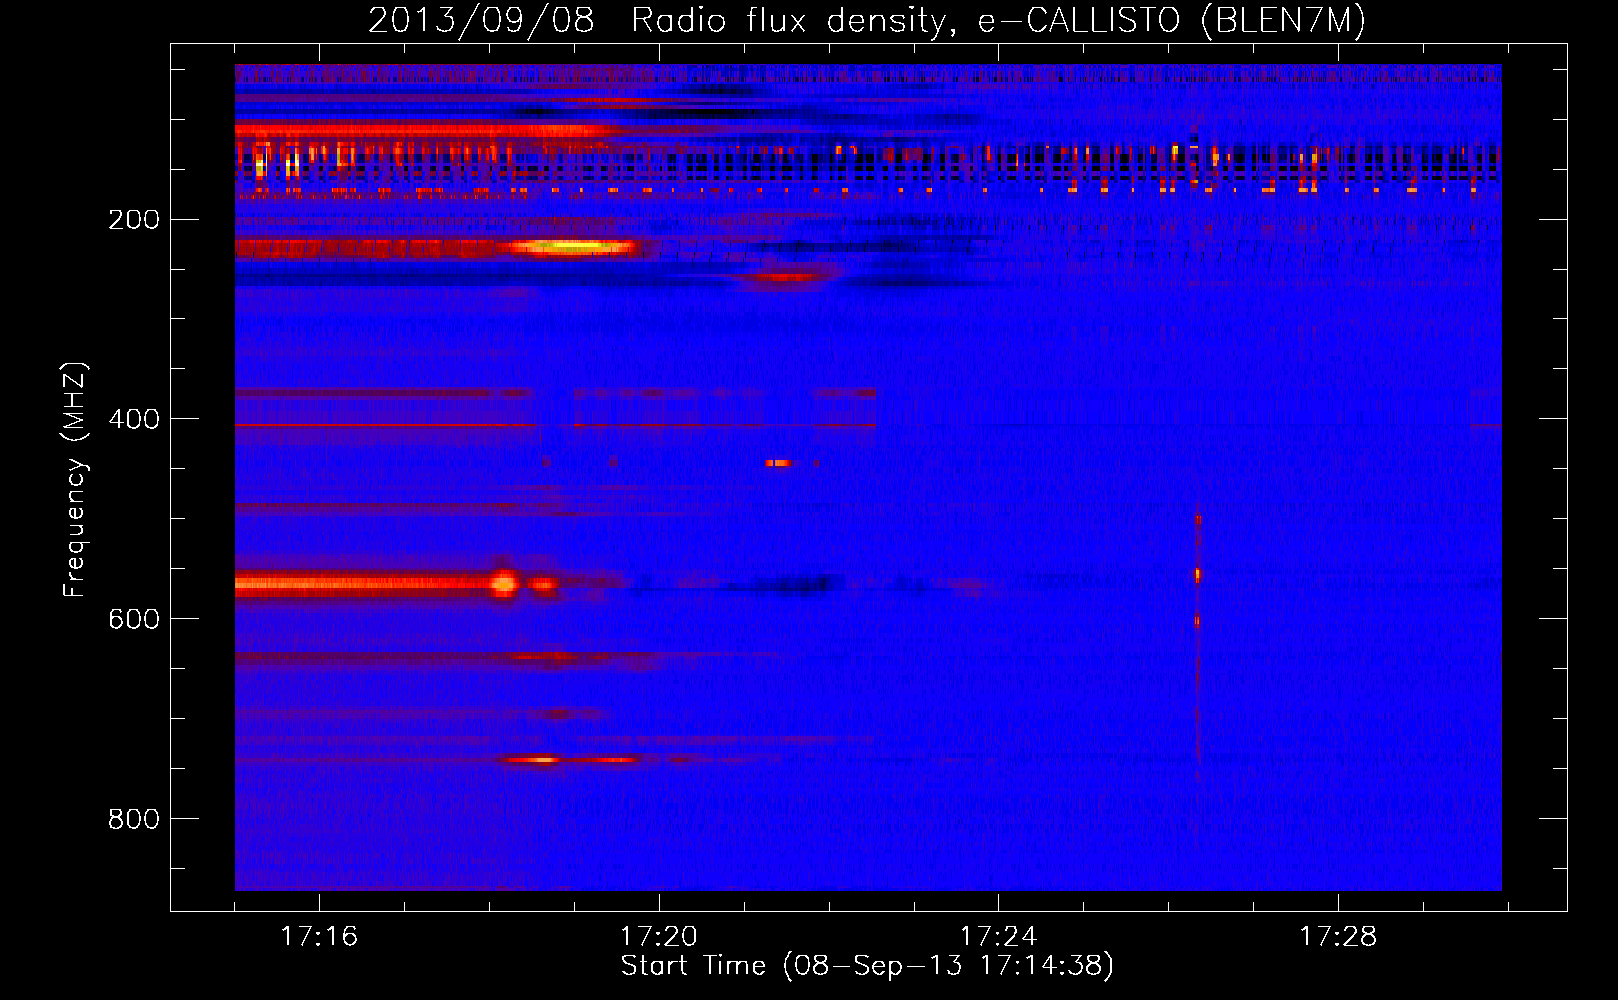Click the '17:20' time tick label
This screenshot has height=1000, width=1618.
pyautogui.click(x=659, y=936)
